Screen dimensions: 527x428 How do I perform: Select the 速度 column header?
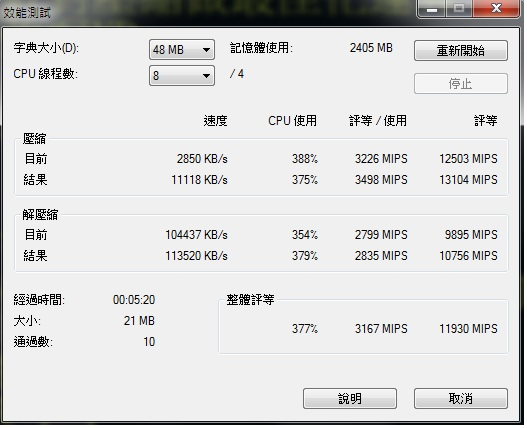[215, 121]
